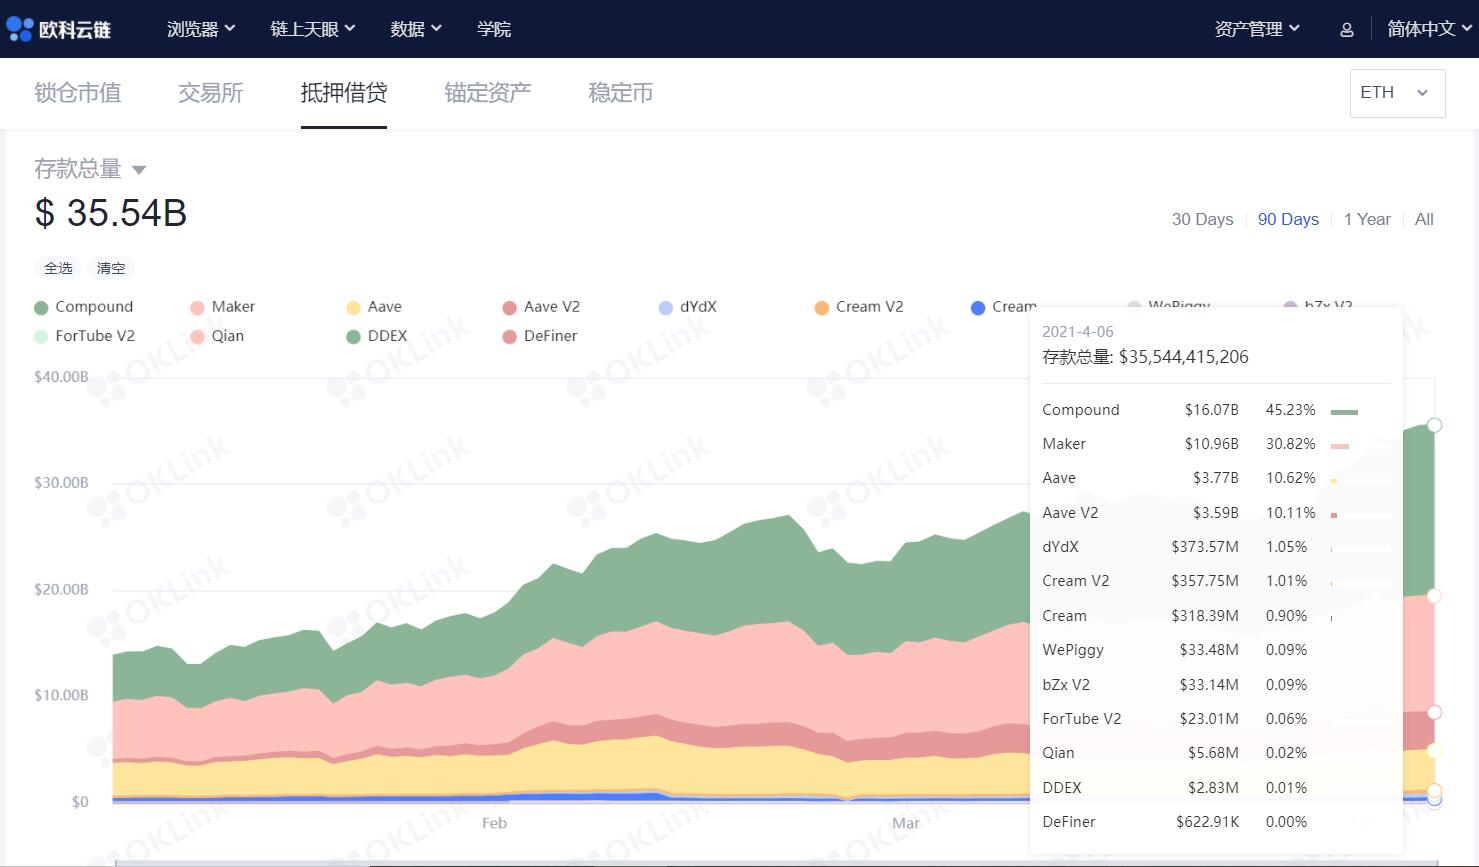Viewport: 1479px width, 867px height.
Task: Click Aave V2 $3.59B tooltip row
Action: pos(1216,513)
